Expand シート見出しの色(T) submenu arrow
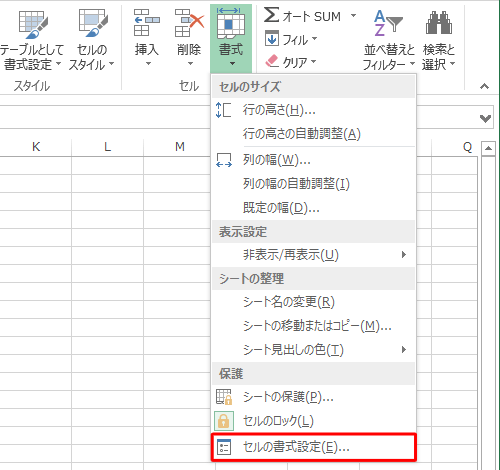Screen dimensions: 500x470 click(404, 349)
